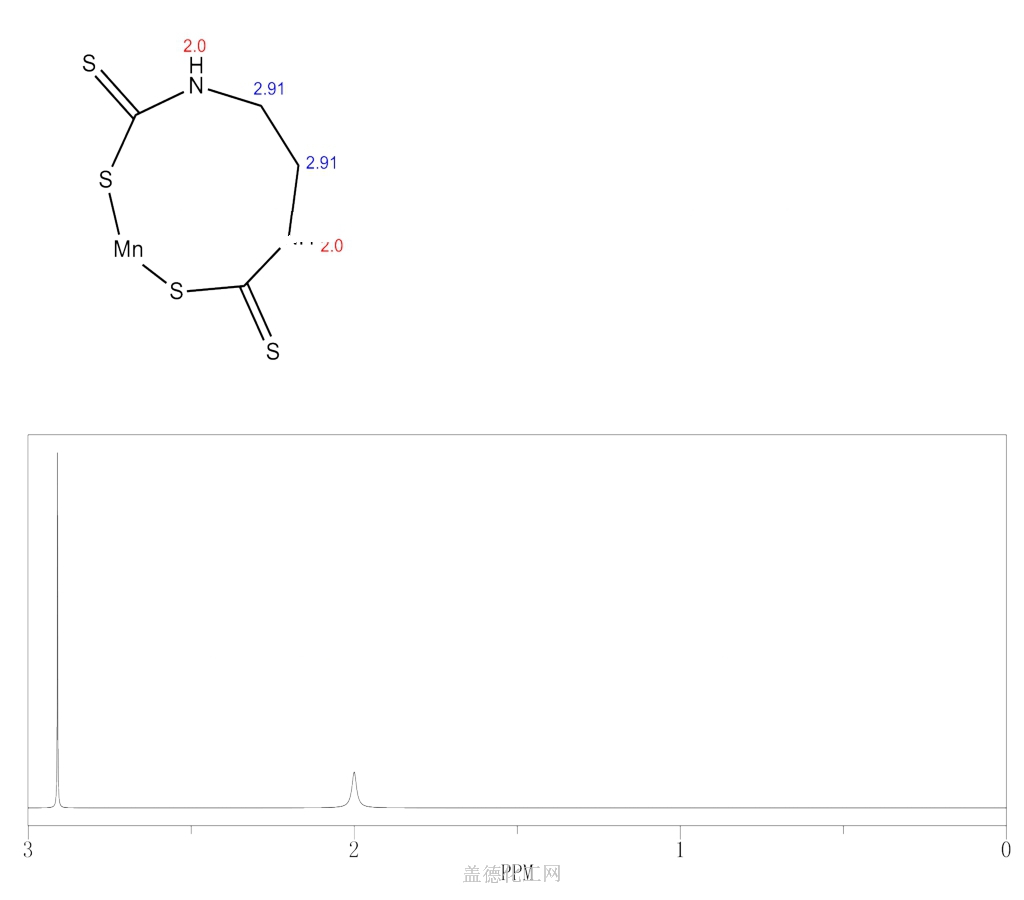Click the lower blue 2.91 shift label
This screenshot has width=1024, height=900.
pos(321,163)
